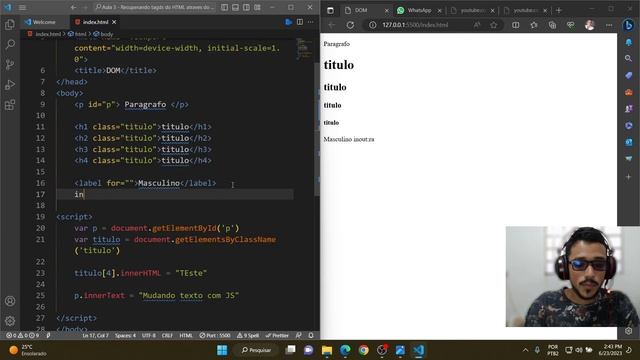Screen dimensions: 640x360
Task: Change the language mode via HTML
Action: [x=186, y=336]
